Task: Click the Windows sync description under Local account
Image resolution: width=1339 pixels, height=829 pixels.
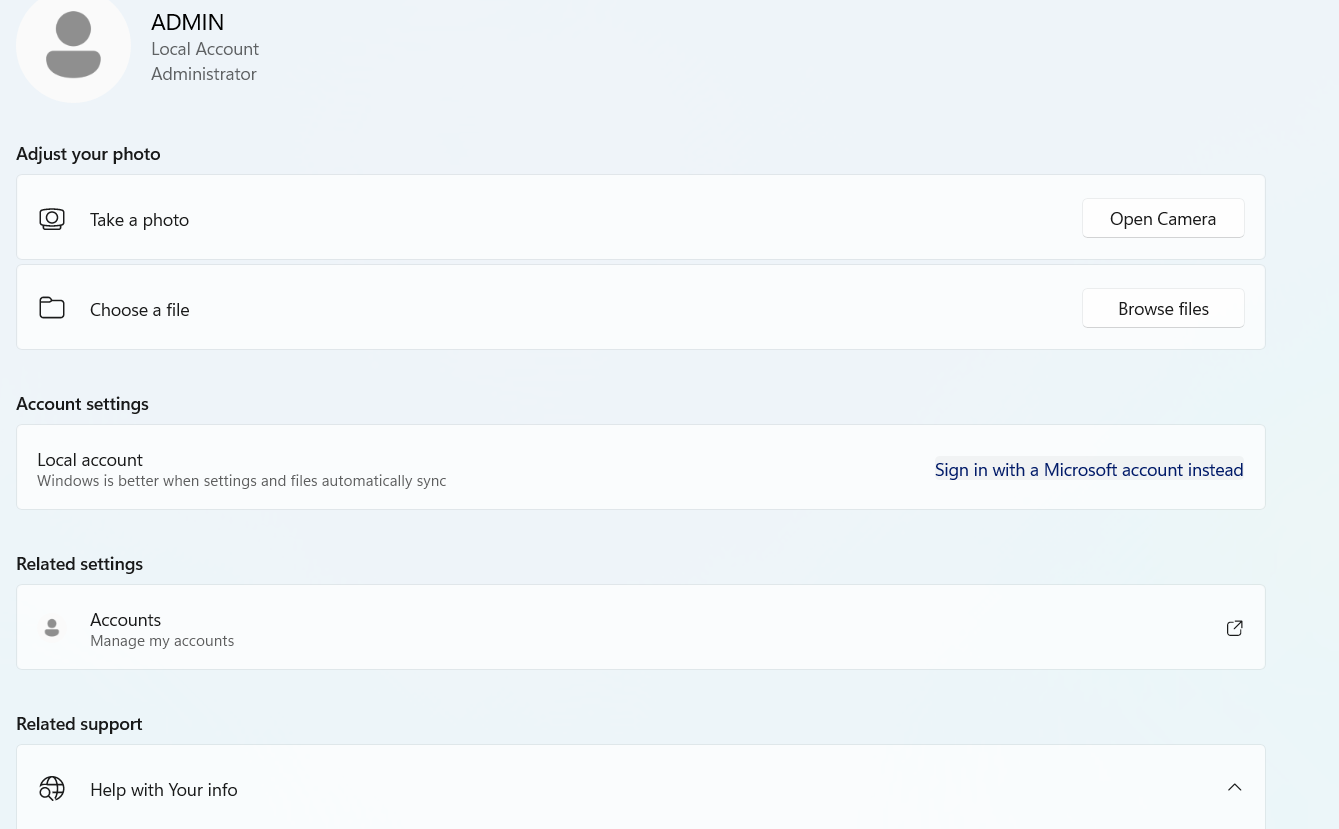Action: [241, 481]
